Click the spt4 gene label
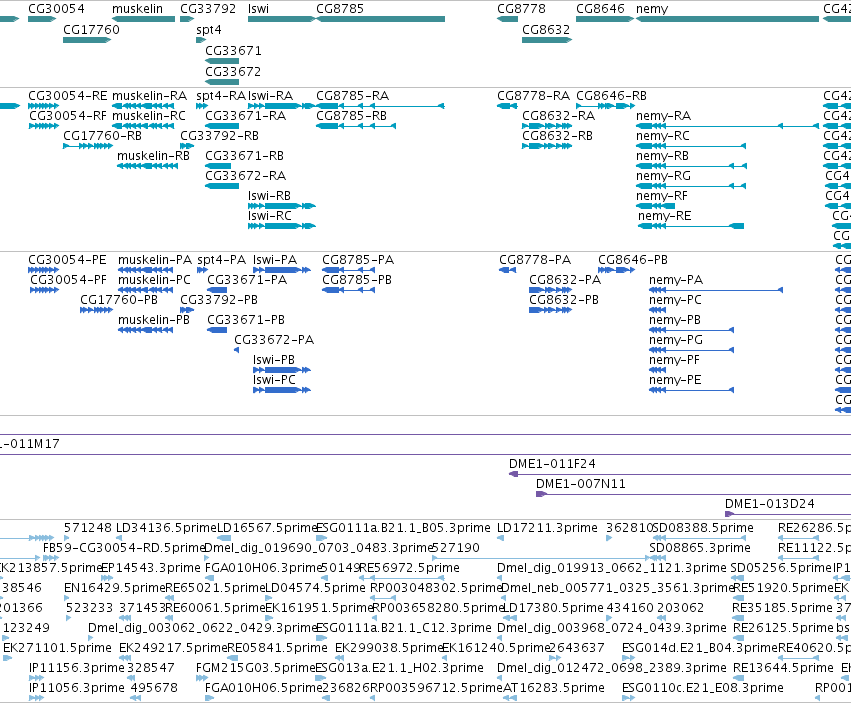This screenshot has width=851, height=703. click(208, 30)
